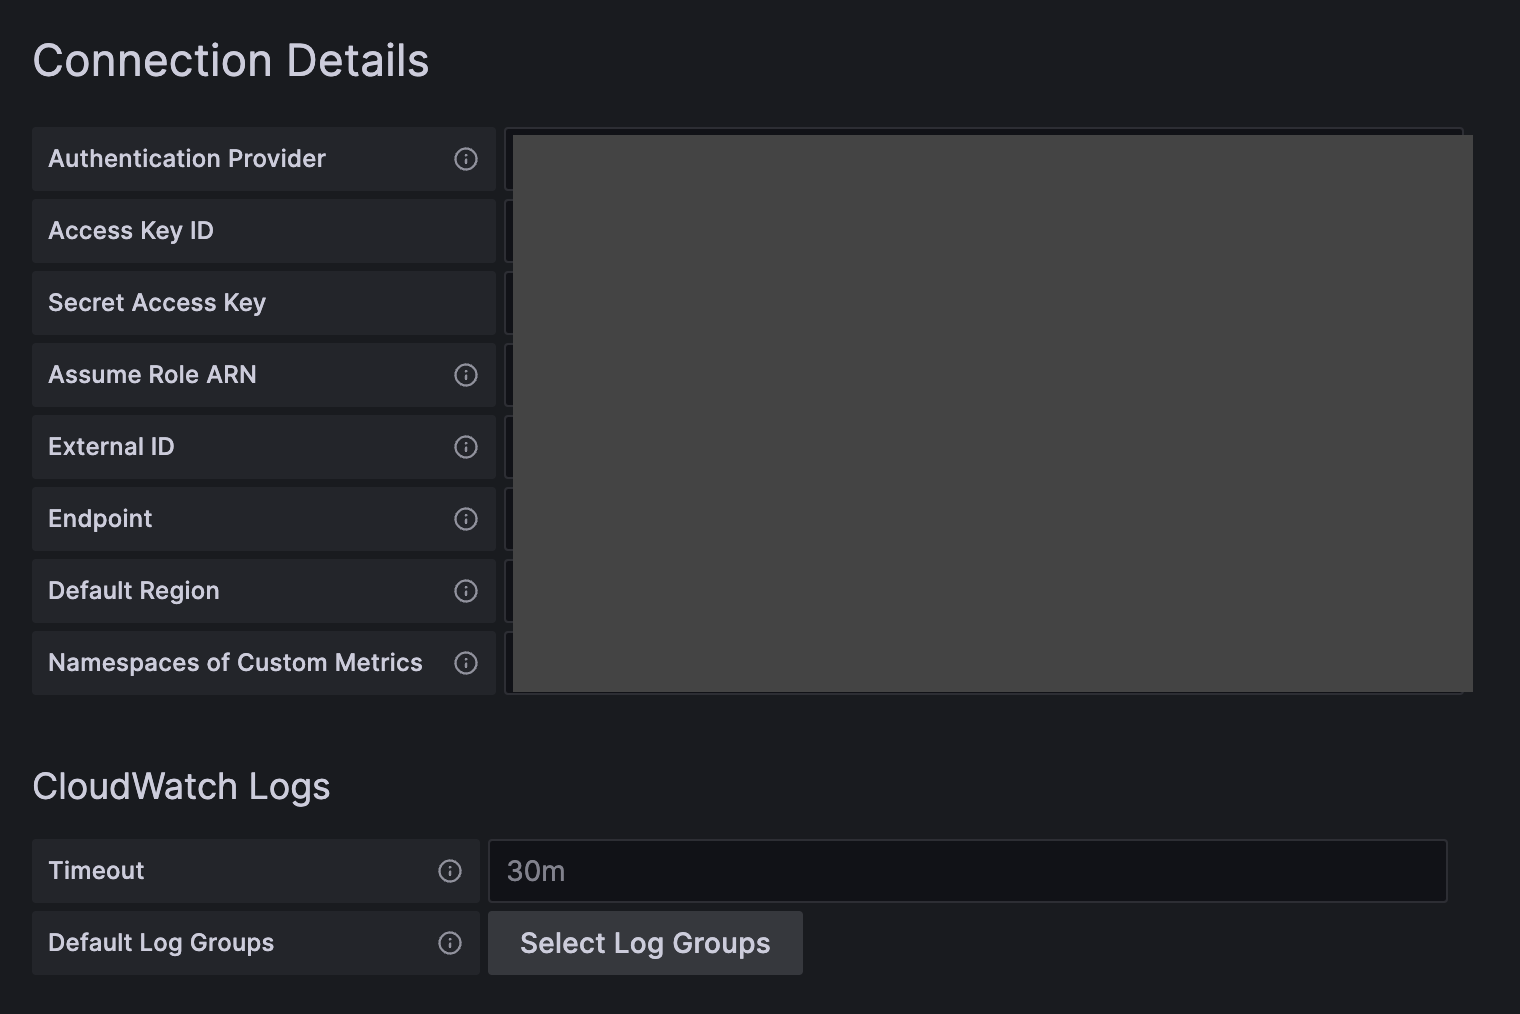Viewport: 1520px width, 1014px height.
Task: Click the External ID info icon
Action: [465, 447]
